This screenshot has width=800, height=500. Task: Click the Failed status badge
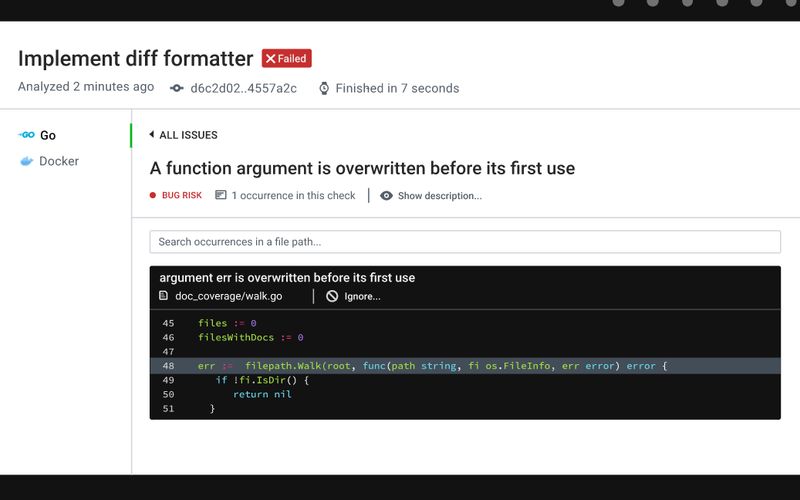click(287, 59)
